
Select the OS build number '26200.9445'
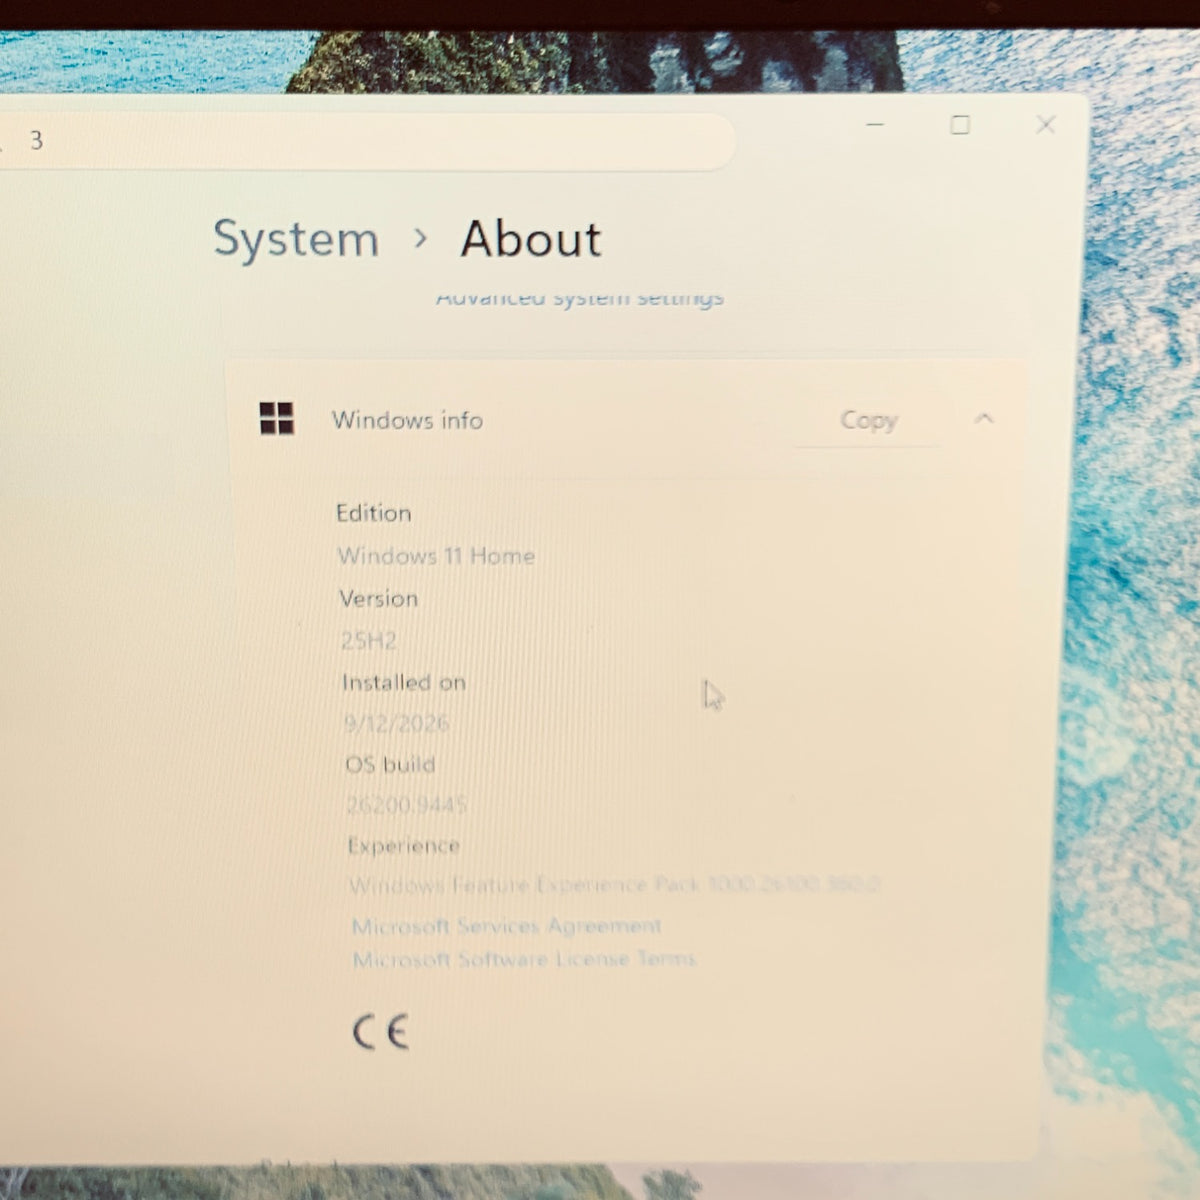407,804
